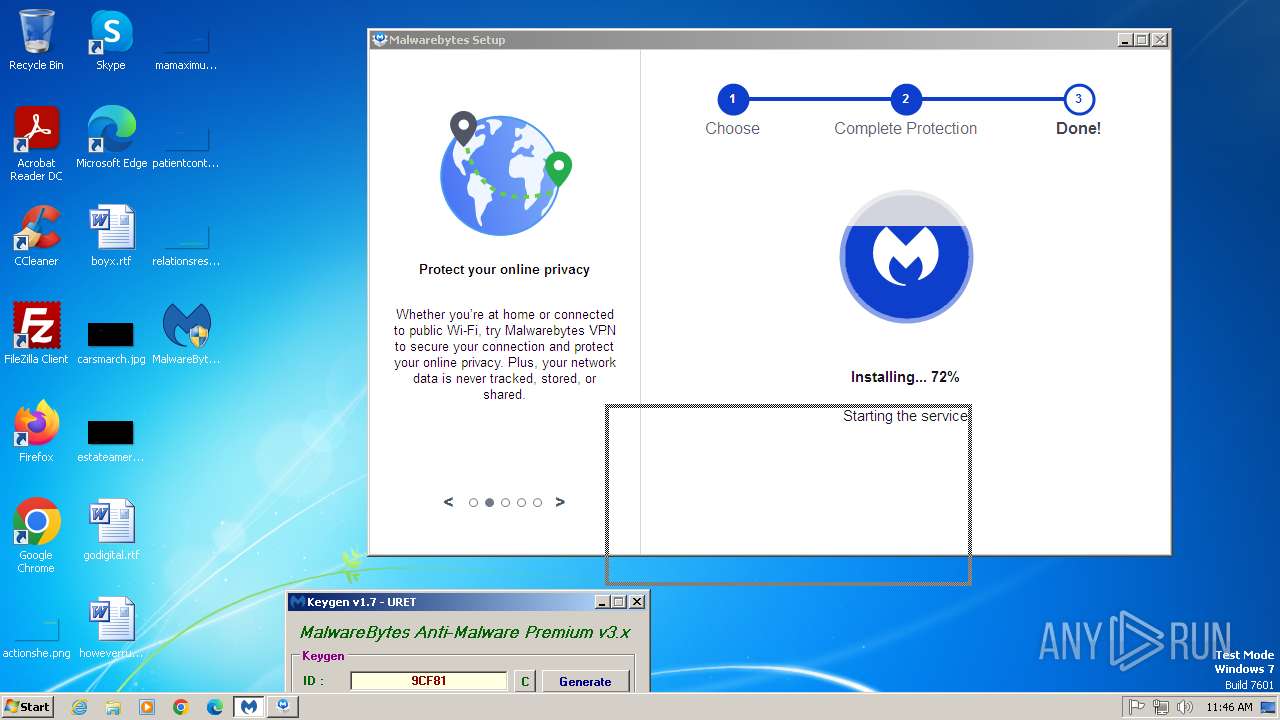1280x720 pixels.
Task: Open File Explorer from the taskbar
Action: (113, 707)
